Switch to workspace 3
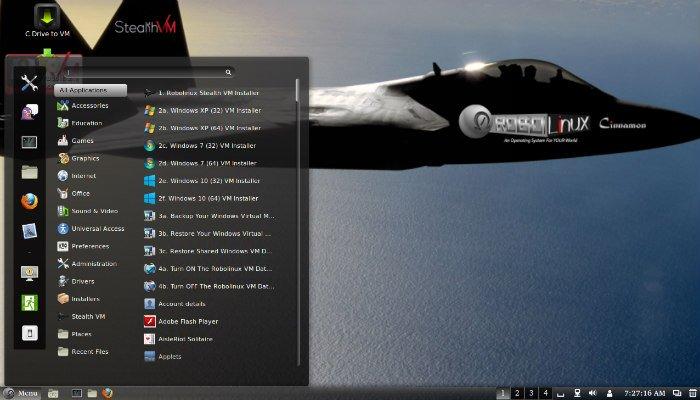The image size is (700, 400). (x=531, y=393)
